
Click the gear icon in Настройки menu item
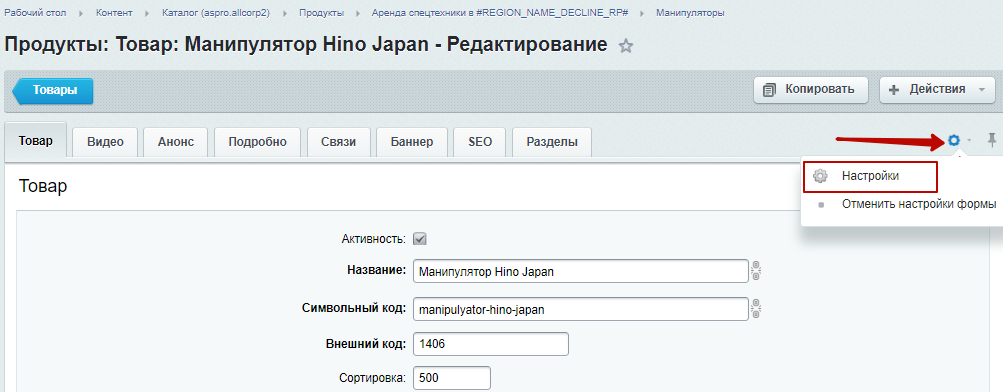[x=821, y=176]
